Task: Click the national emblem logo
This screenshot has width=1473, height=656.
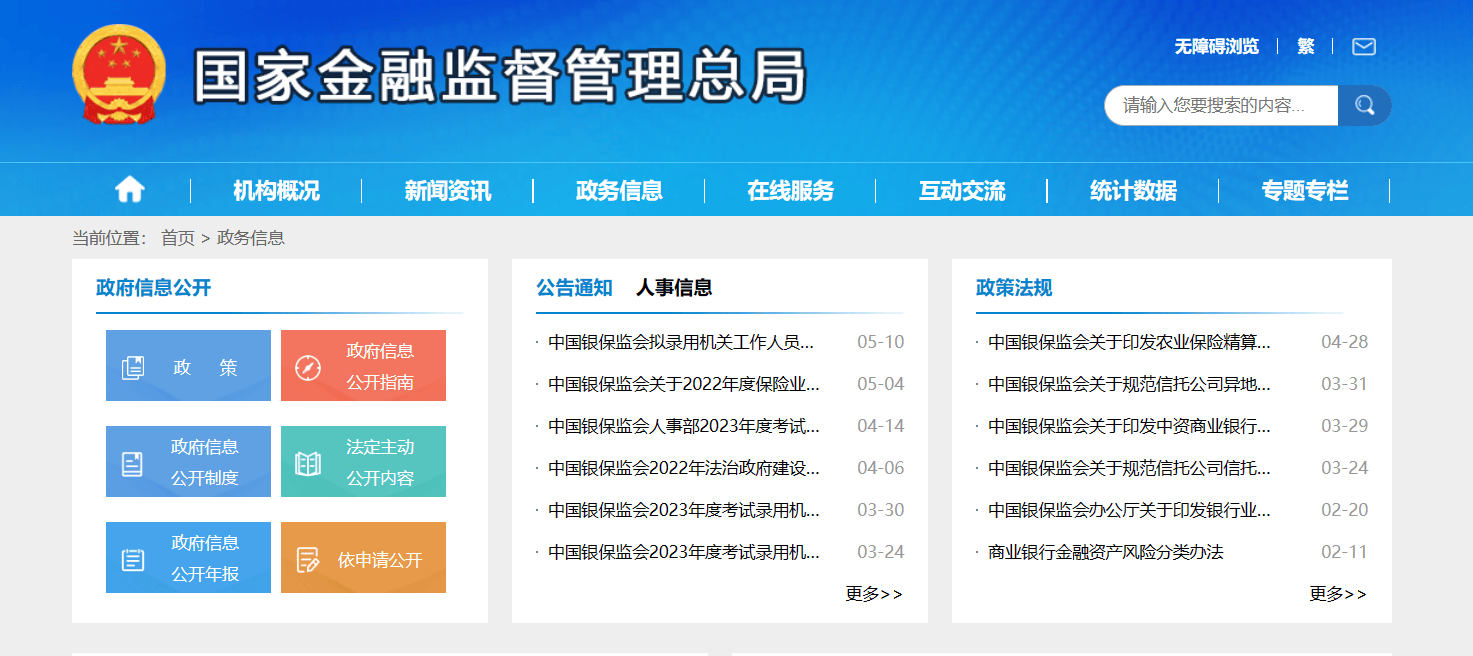Action: [120, 75]
